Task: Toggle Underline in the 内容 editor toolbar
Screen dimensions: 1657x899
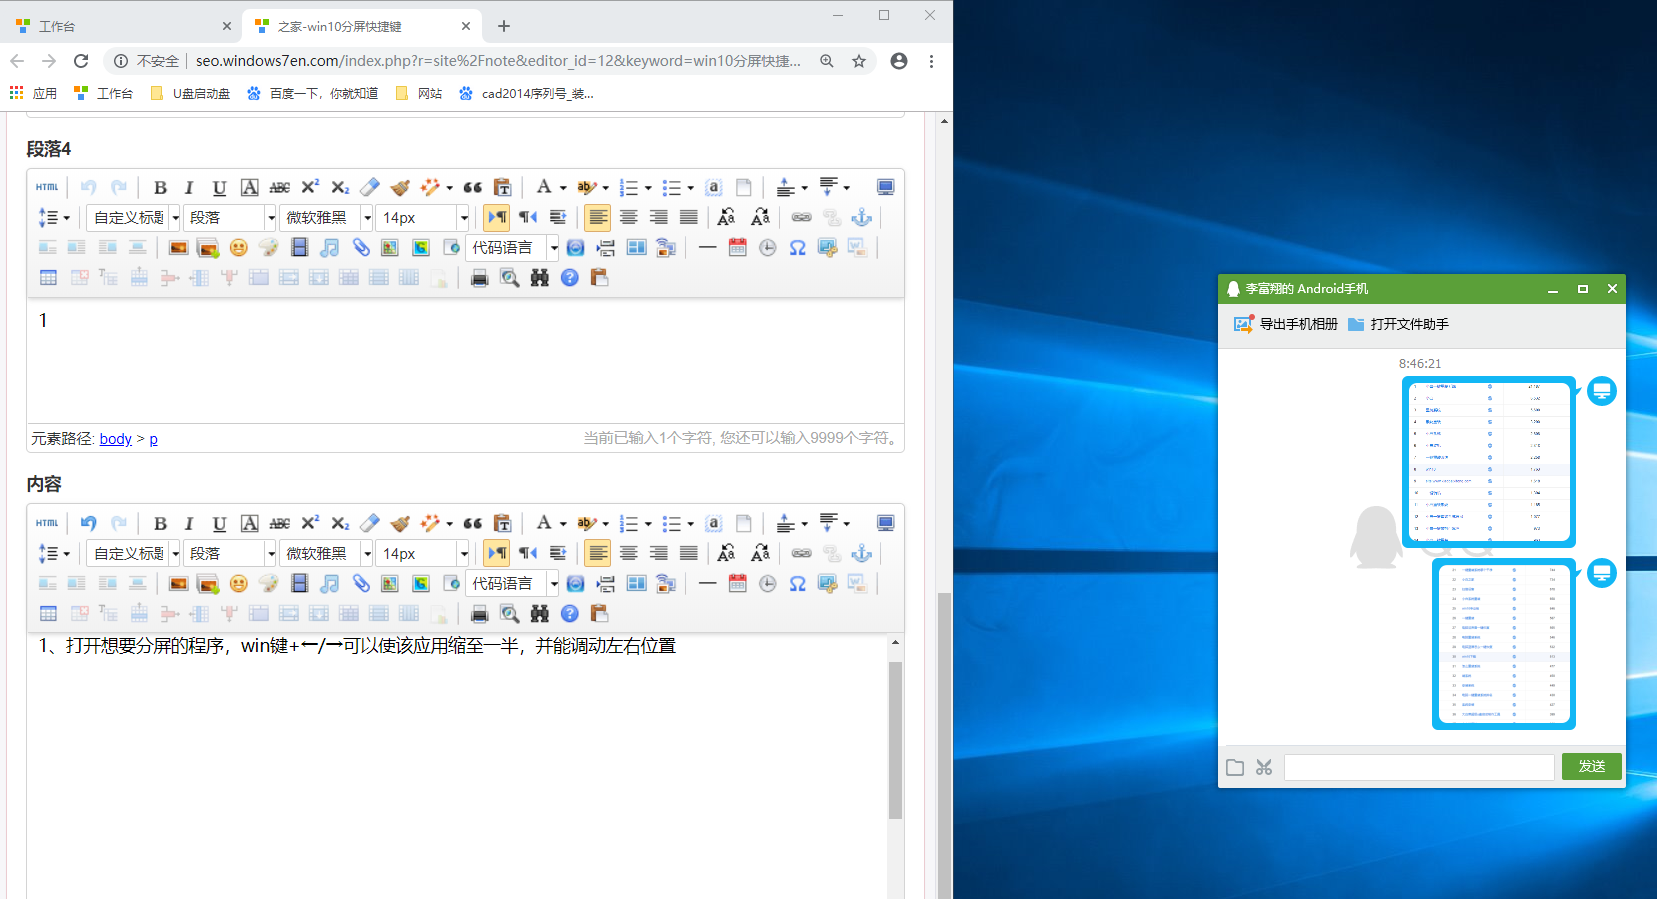Action: [219, 524]
